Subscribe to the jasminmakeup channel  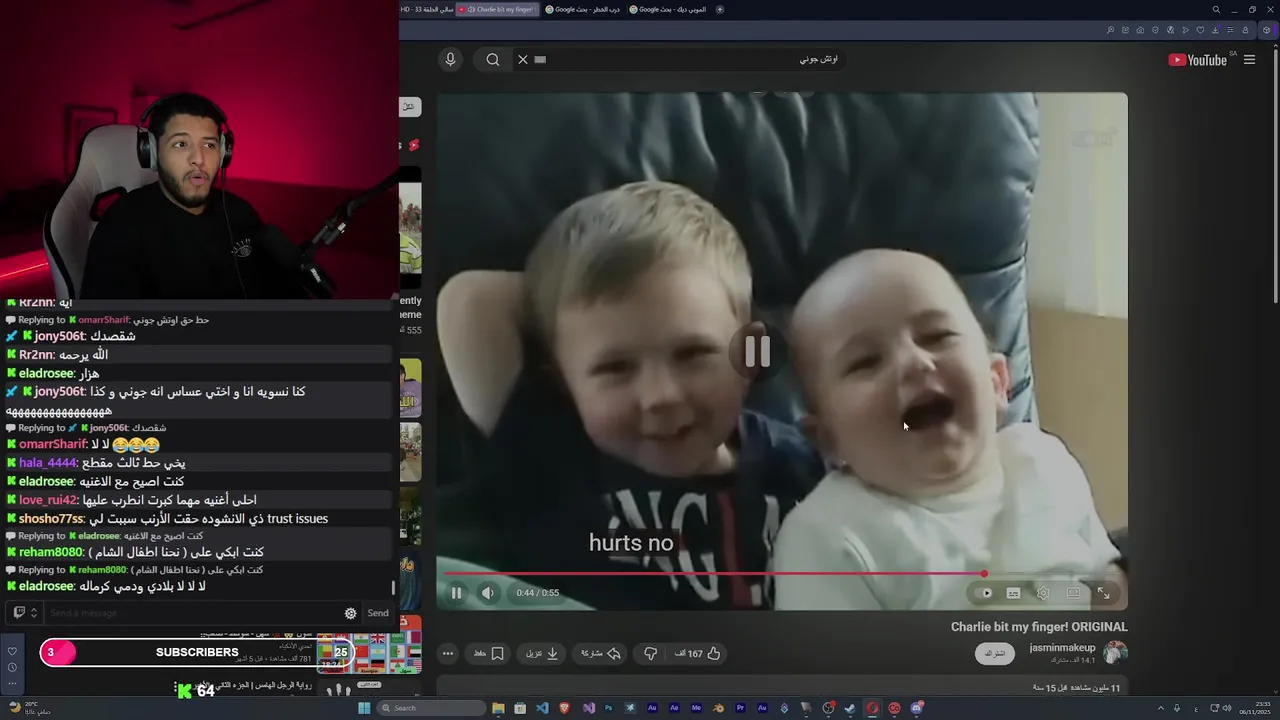(x=994, y=653)
